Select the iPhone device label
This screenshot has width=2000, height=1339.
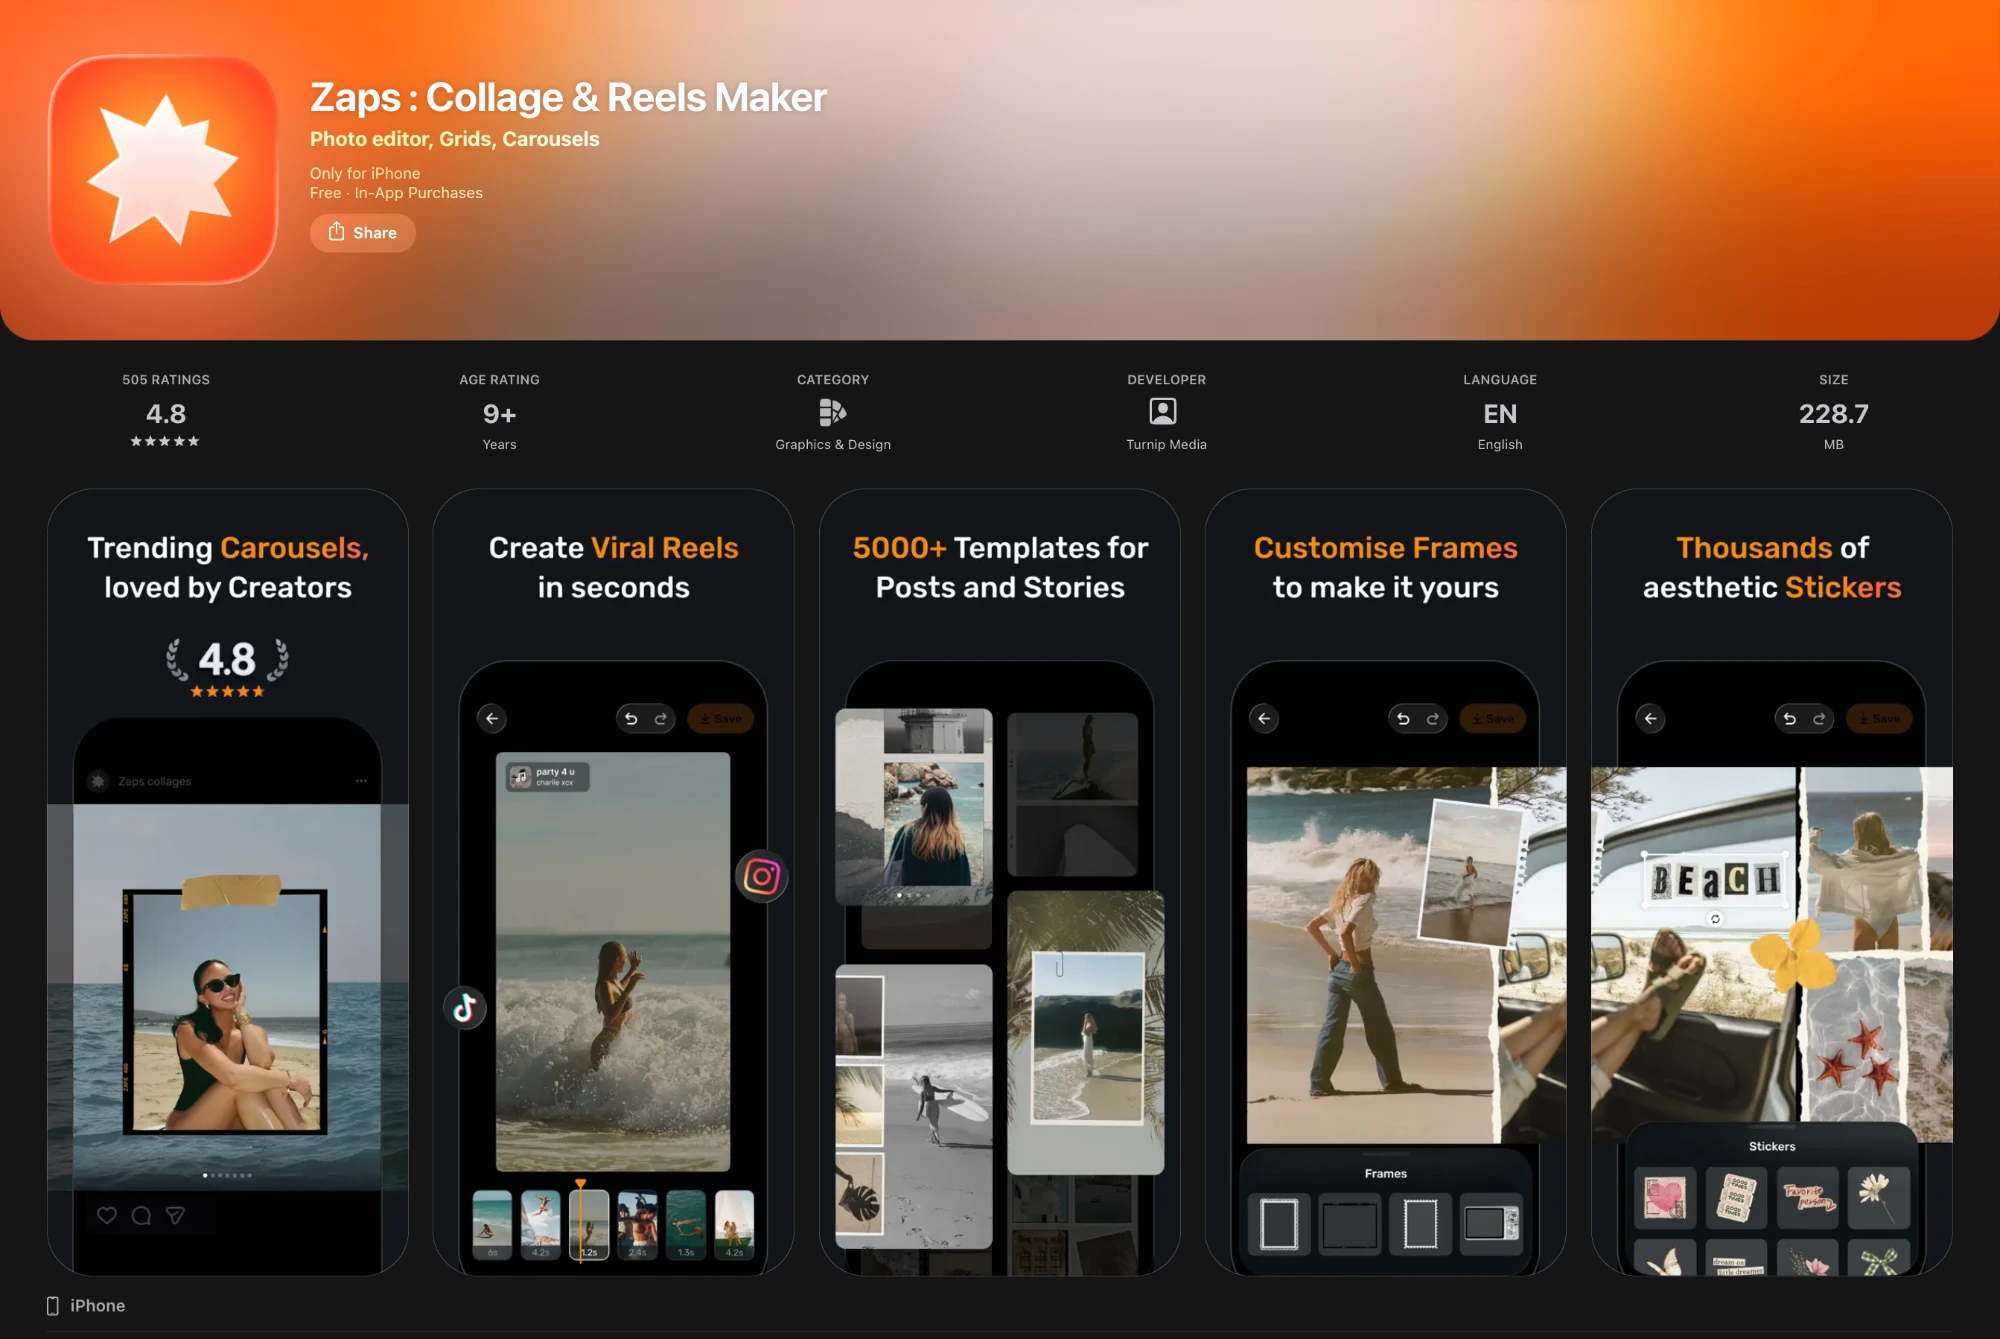[97, 1305]
